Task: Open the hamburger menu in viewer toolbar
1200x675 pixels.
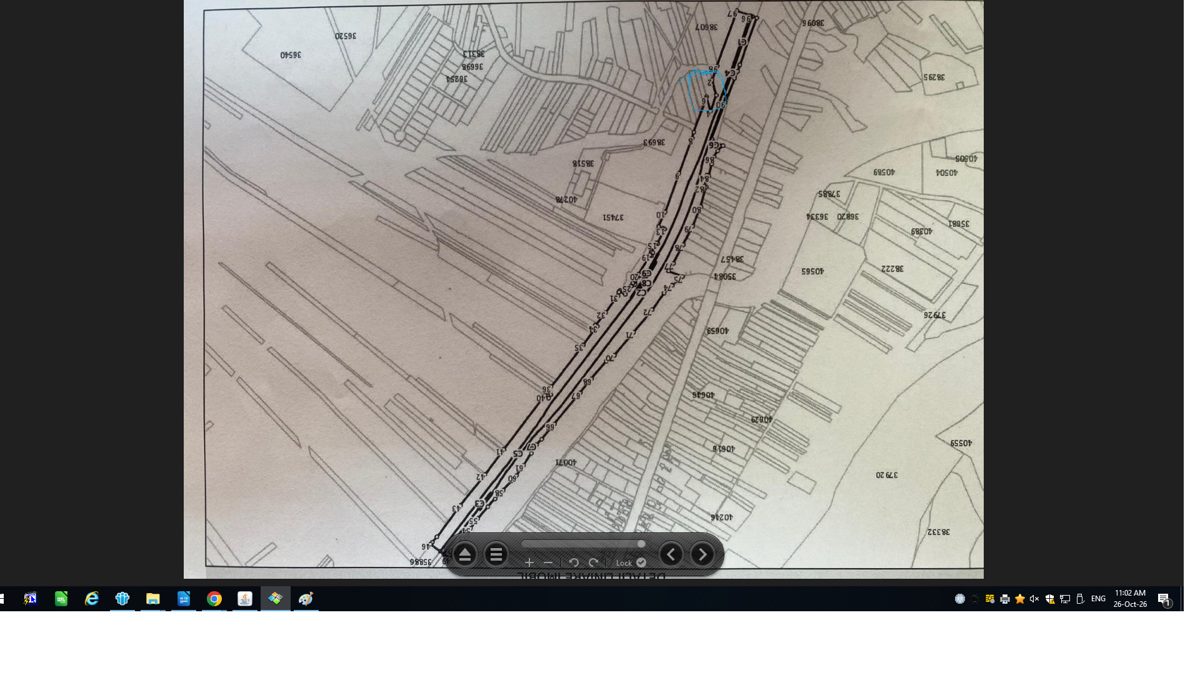Action: pyautogui.click(x=496, y=555)
